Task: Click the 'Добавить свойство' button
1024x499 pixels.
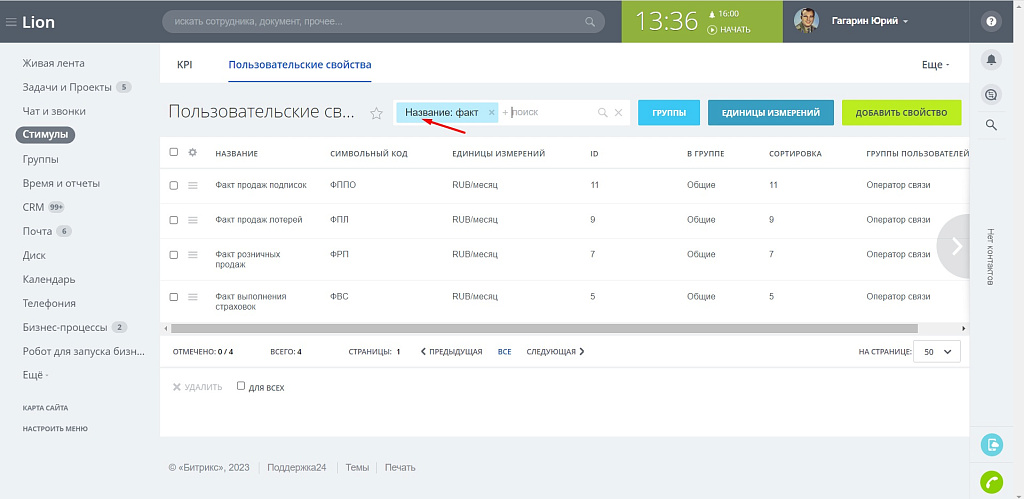Action: (901, 113)
